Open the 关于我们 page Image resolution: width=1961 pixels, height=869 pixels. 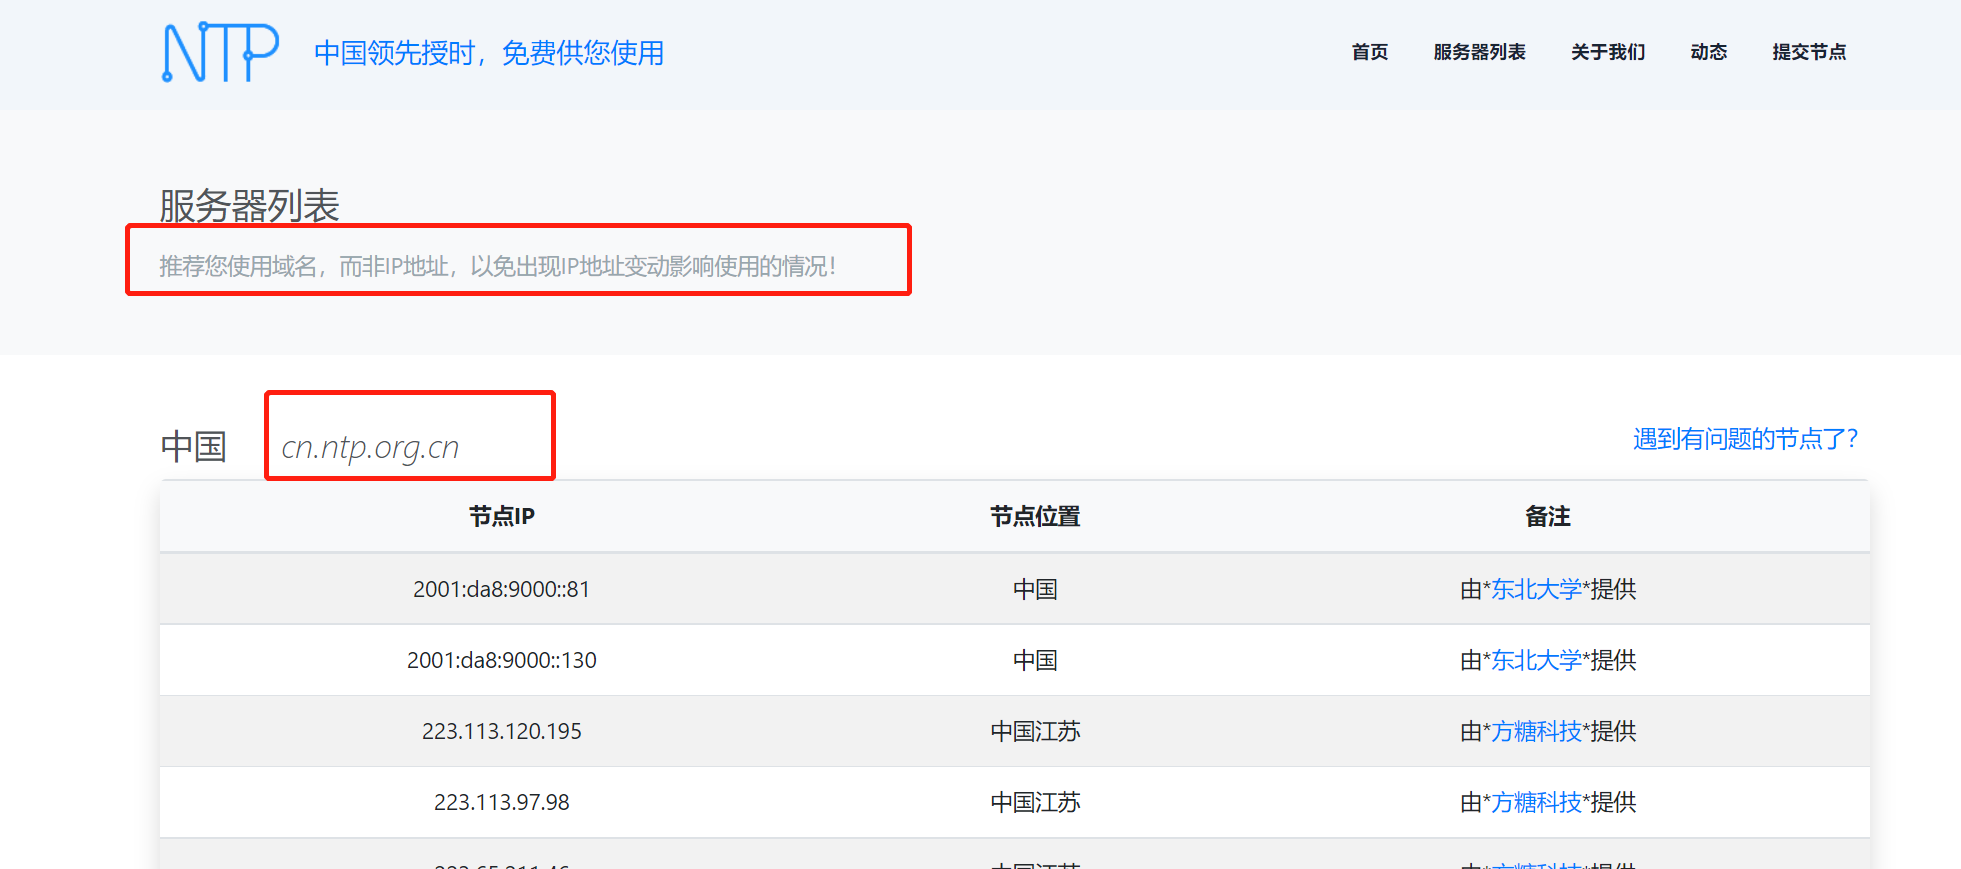[1607, 52]
